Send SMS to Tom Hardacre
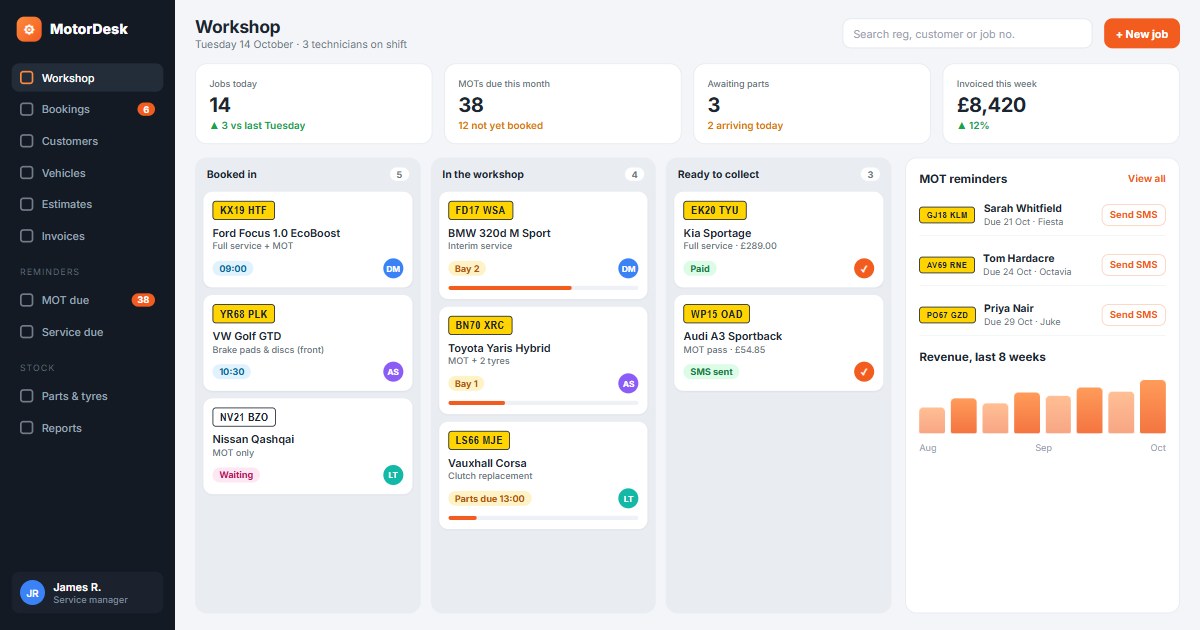Viewport: 1200px width, 630px height. (x=1133, y=265)
